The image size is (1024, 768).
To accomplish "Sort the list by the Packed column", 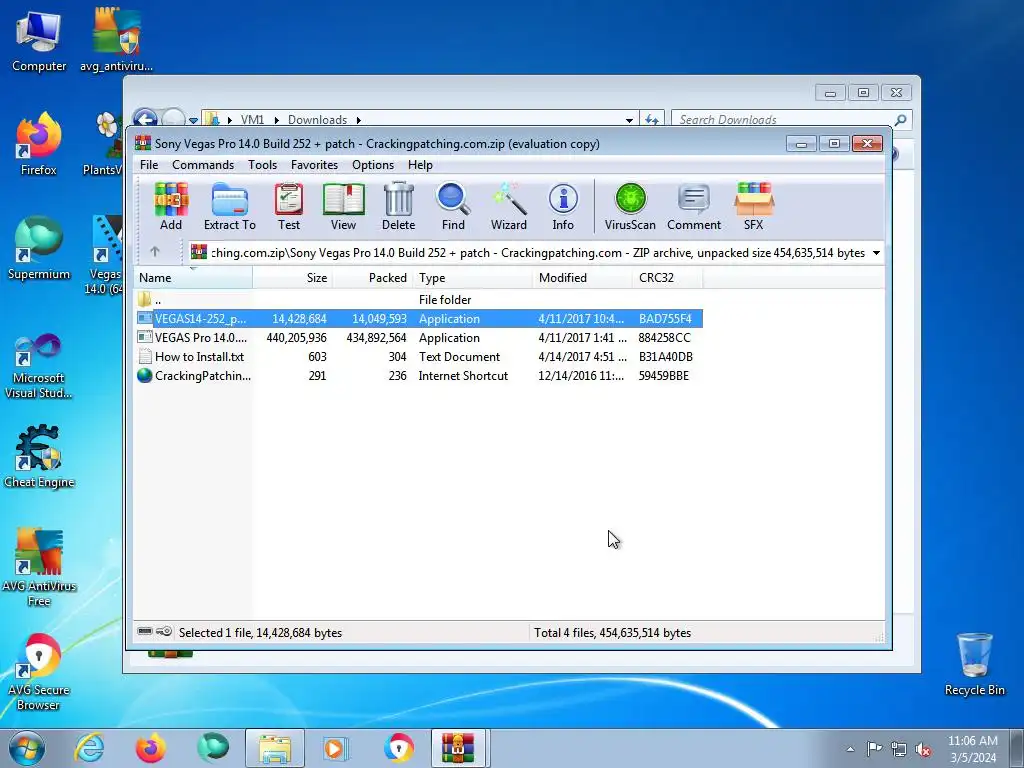I will point(373,278).
